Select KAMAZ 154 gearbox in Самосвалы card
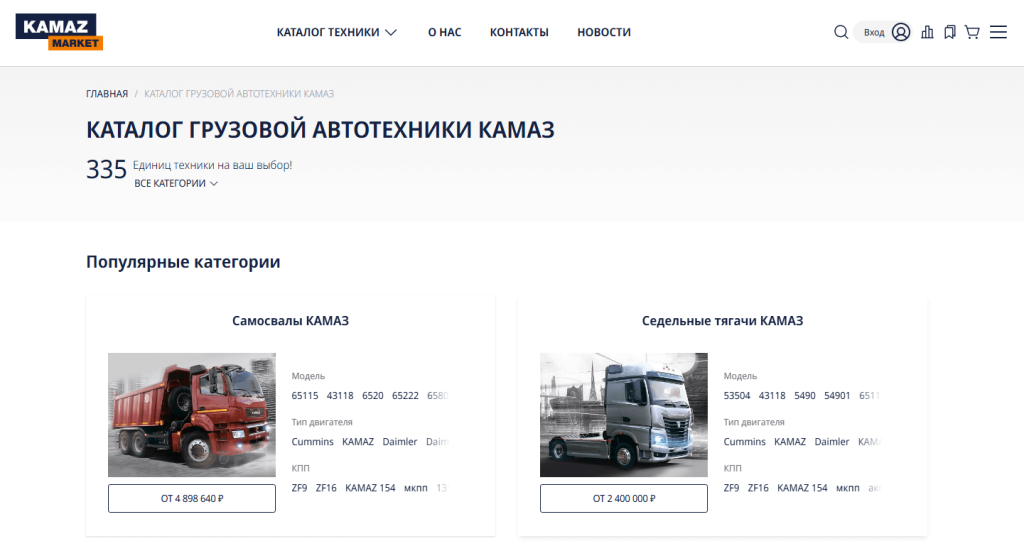Screen dimensions: 1024x551 (x=370, y=488)
